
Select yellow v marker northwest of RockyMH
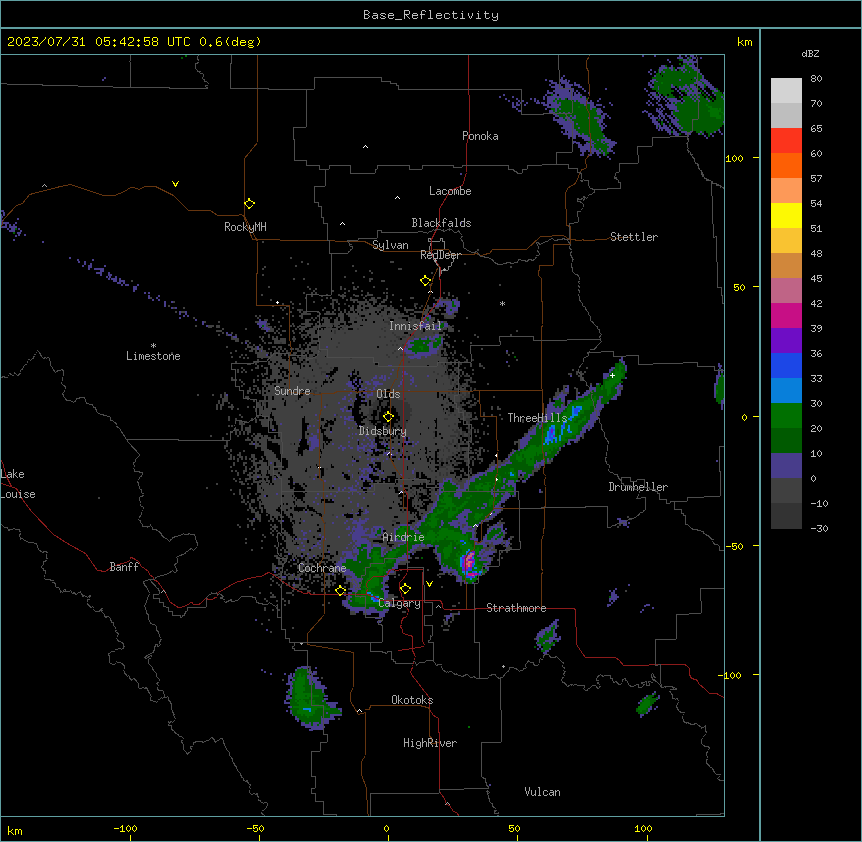point(175,184)
